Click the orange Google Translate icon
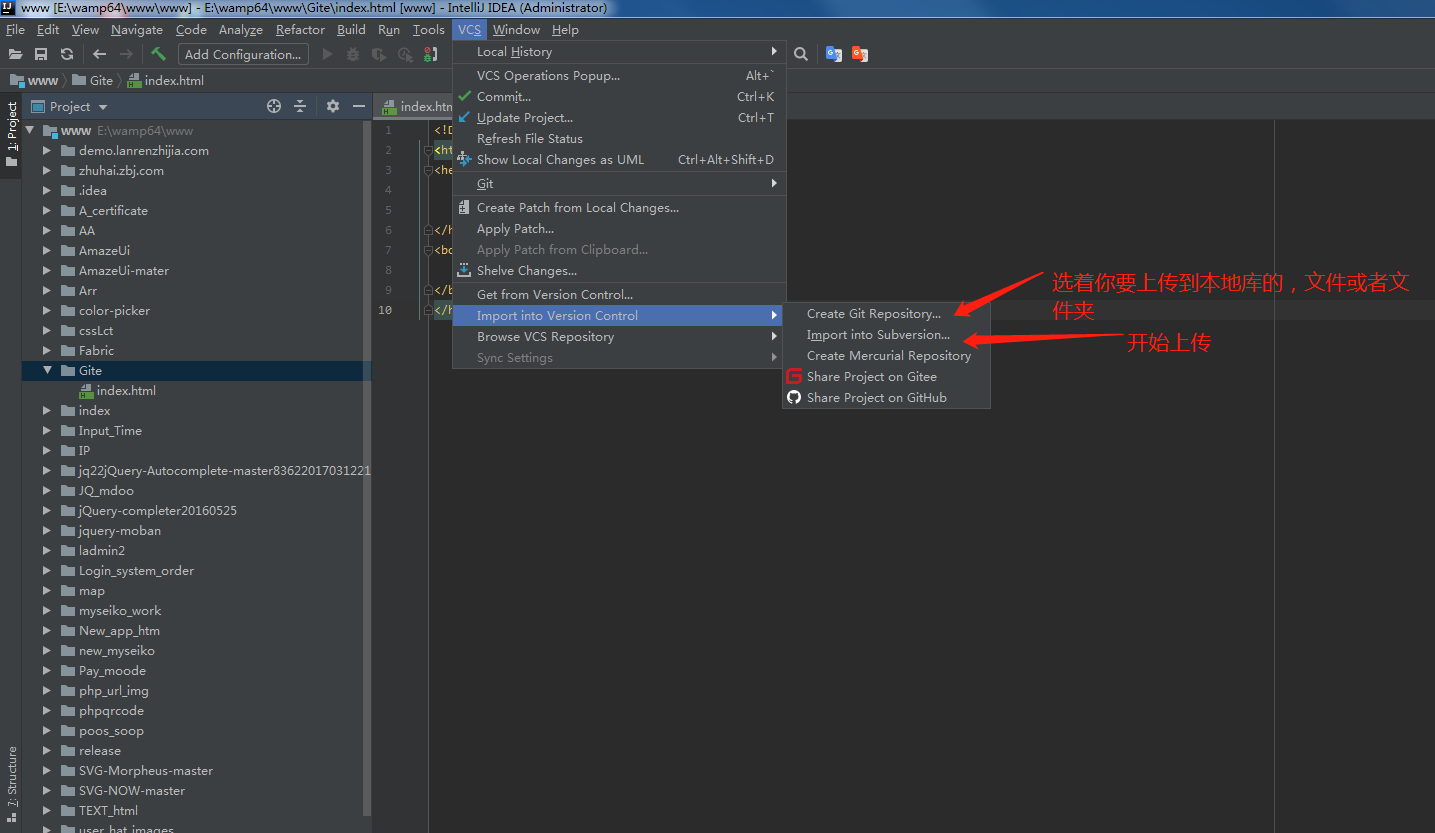 859,54
